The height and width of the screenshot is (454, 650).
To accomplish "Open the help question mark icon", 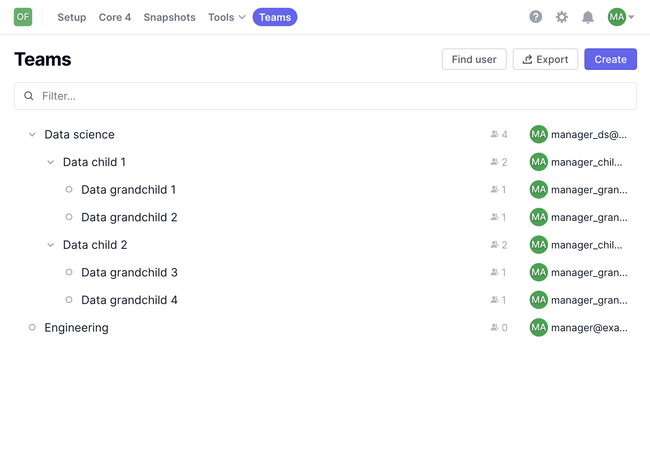I will (x=536, y=17).
